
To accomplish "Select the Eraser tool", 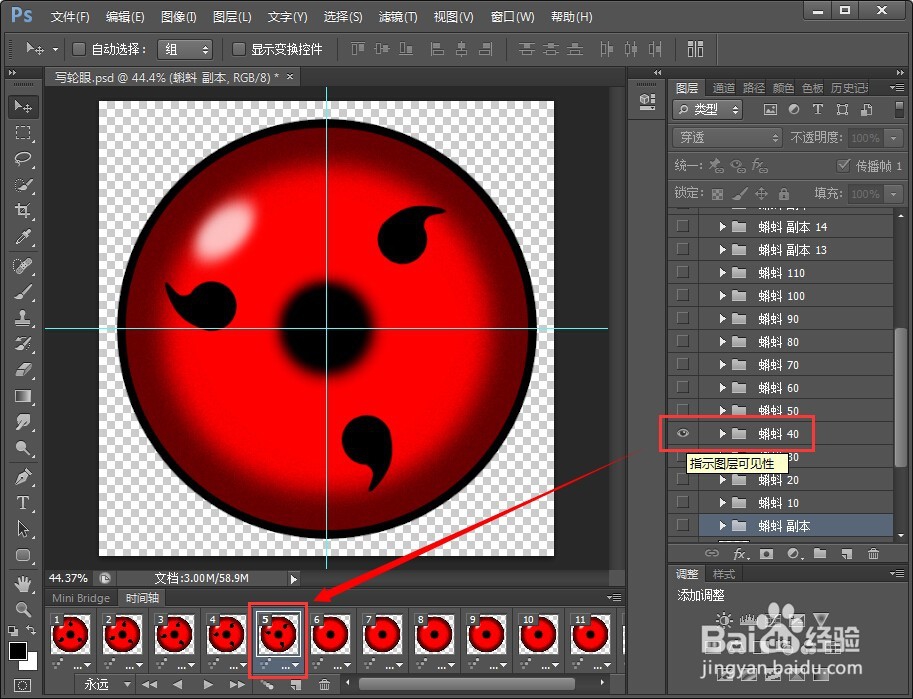I will click(23, 370).
